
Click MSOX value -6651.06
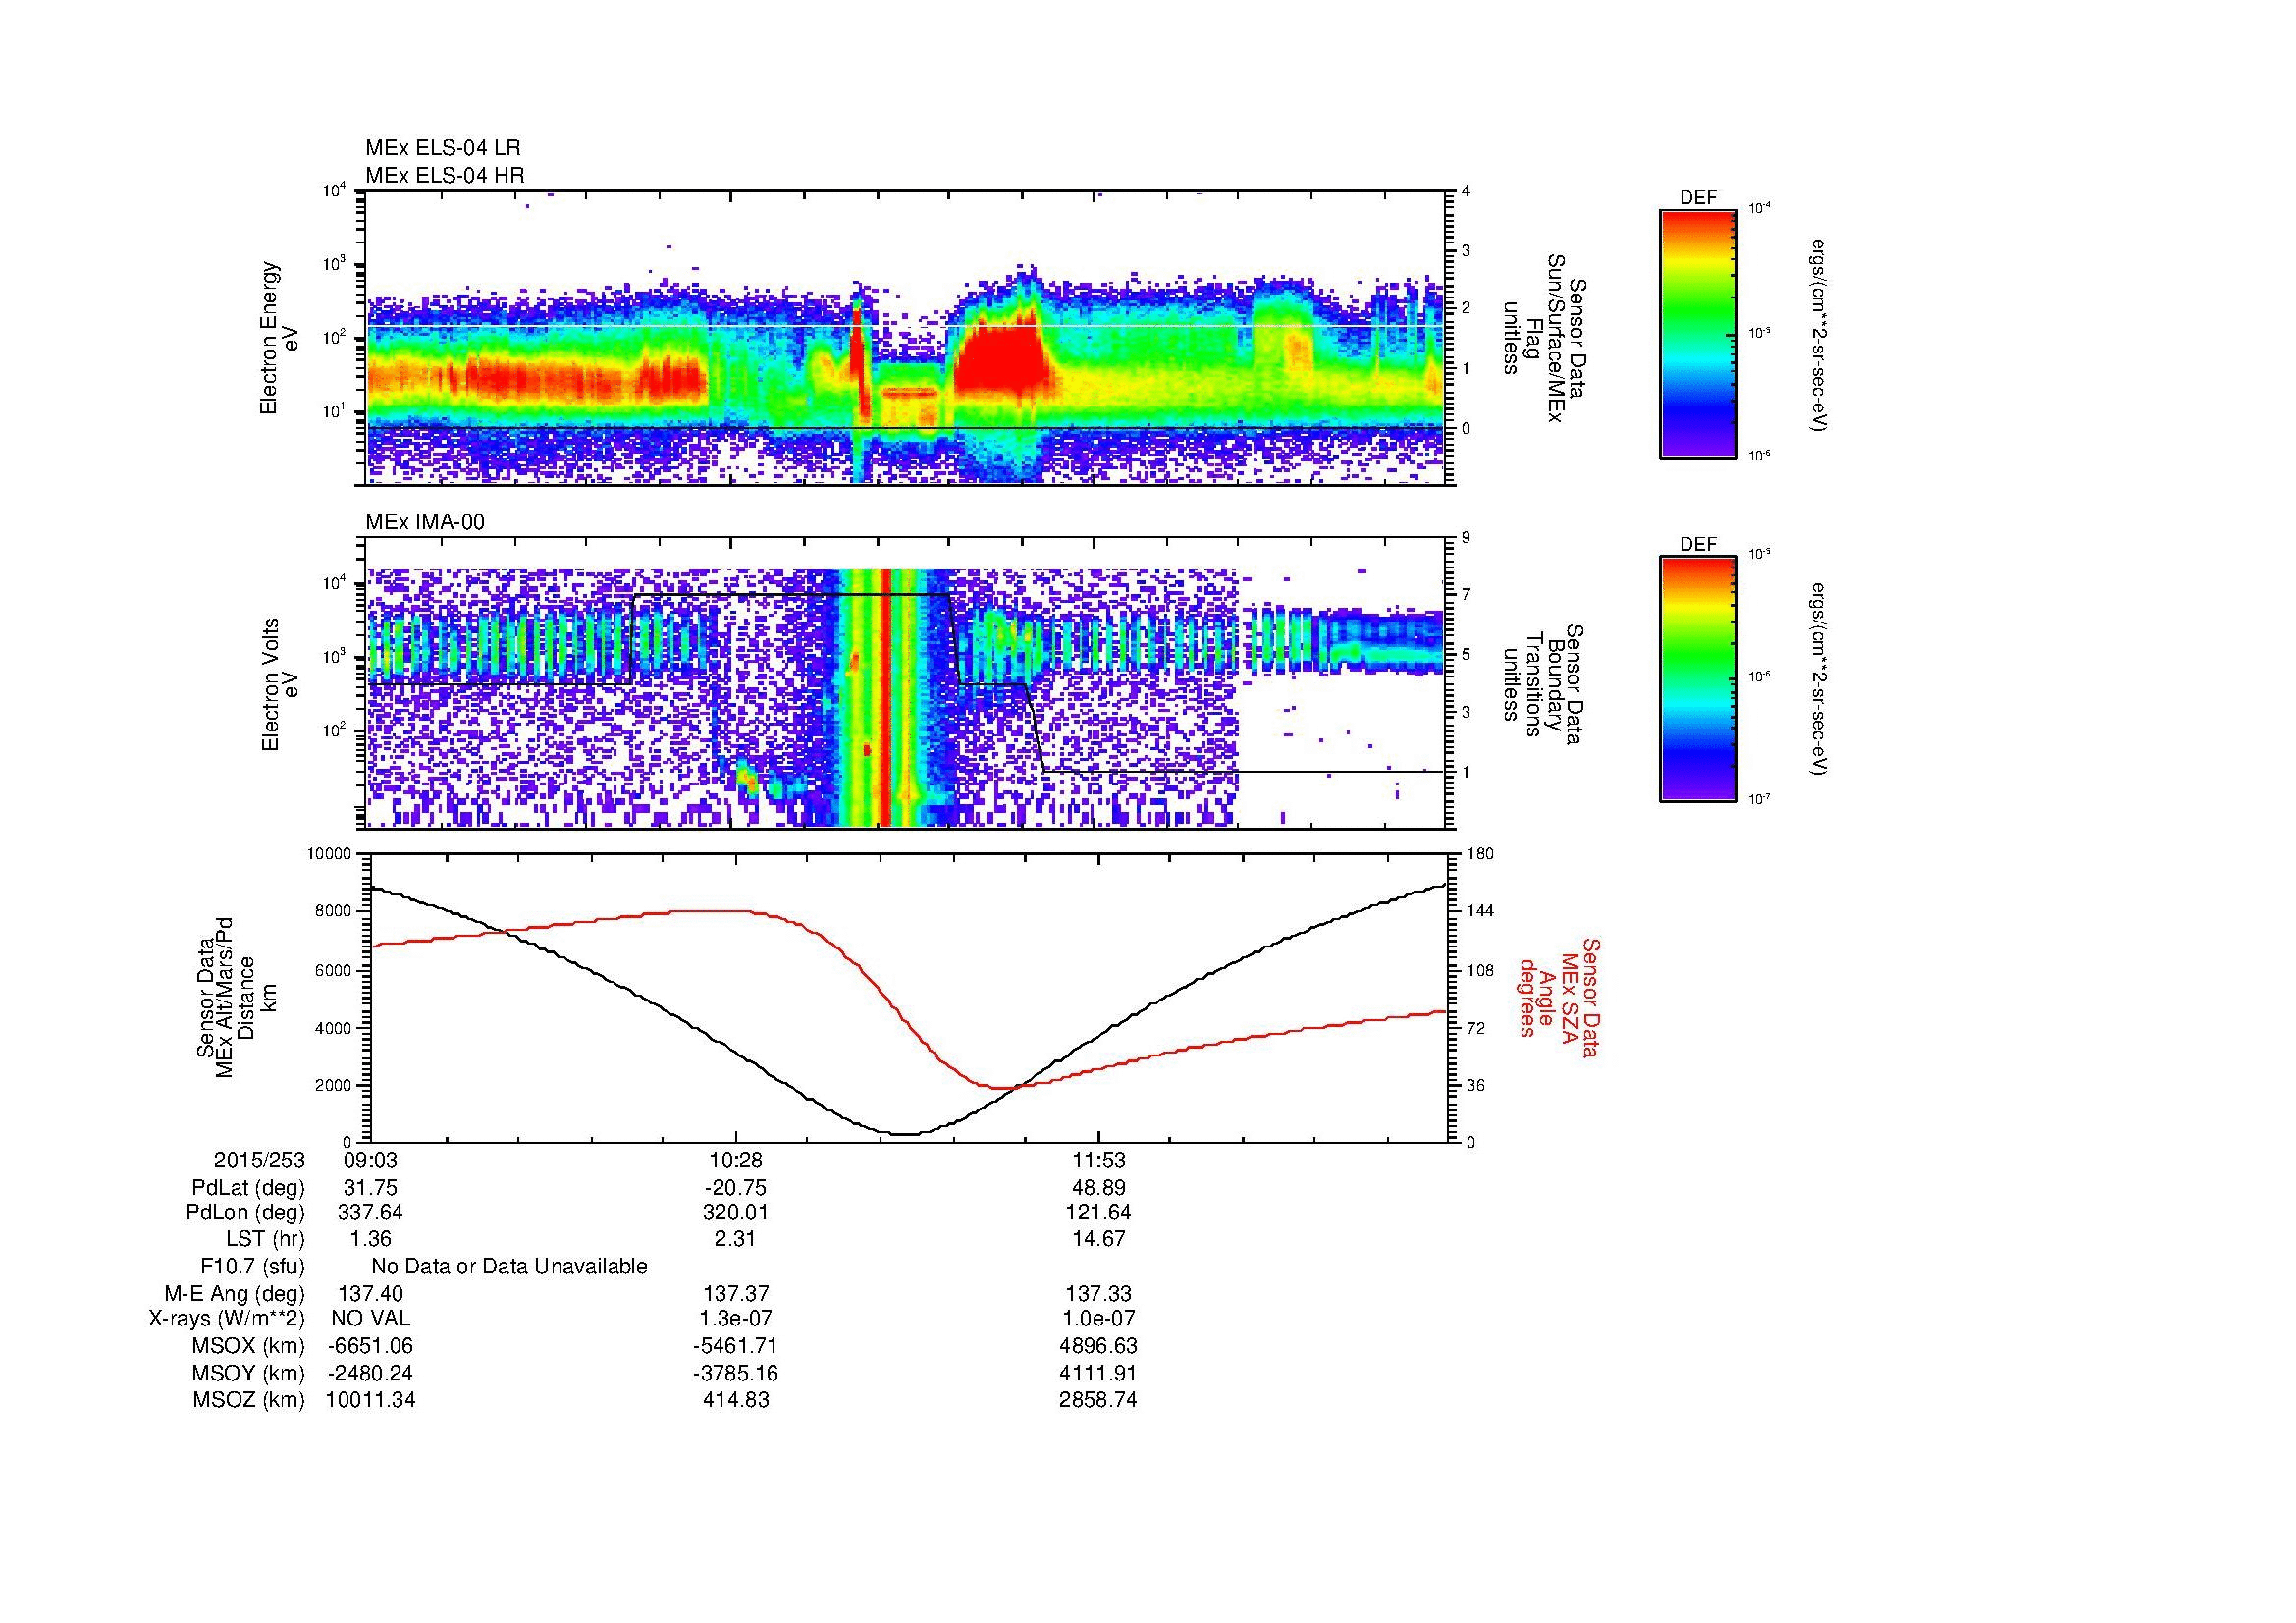370,1346
